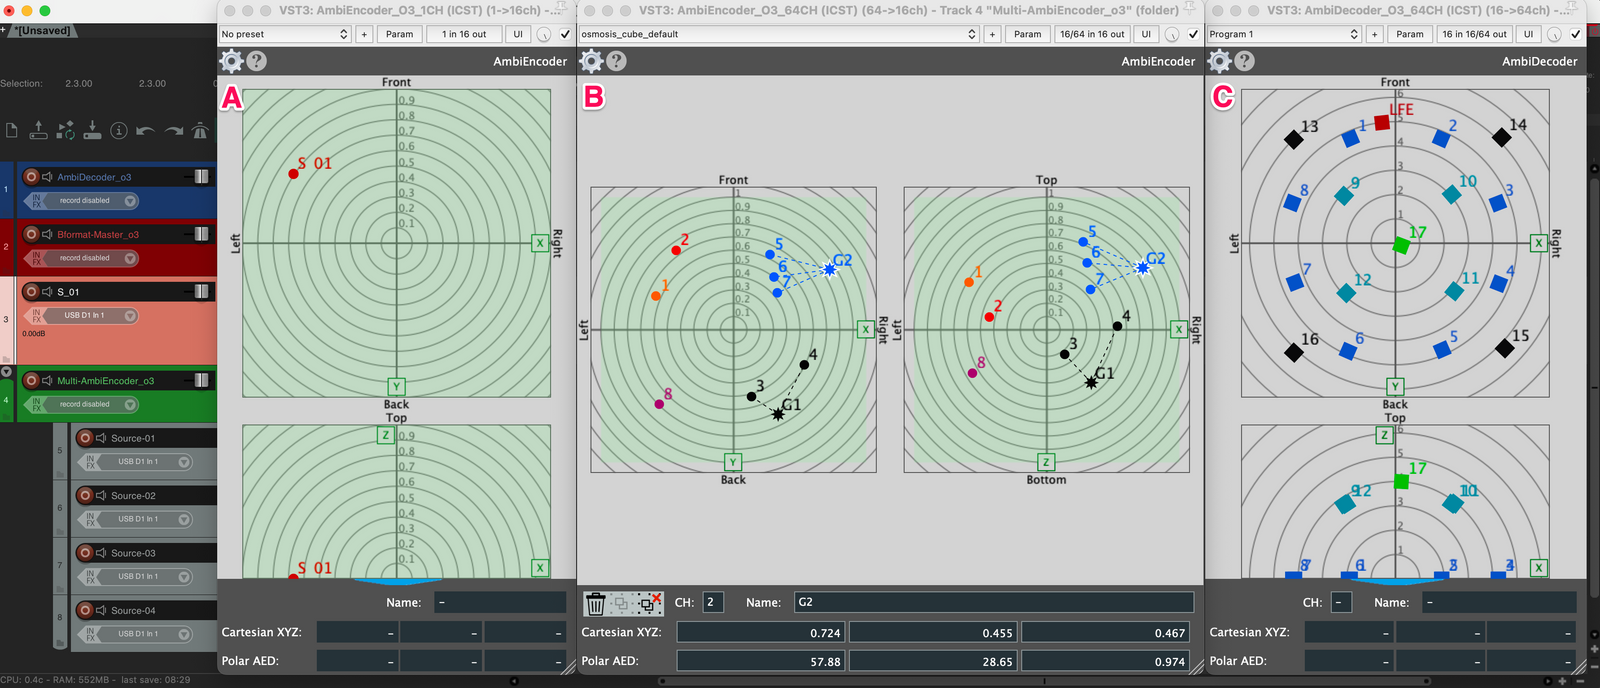Image resolution: width=1600 pixels, height=688 pixels.
Task: Toggle bypass checkbox in AmbiEncoder window A
Action: coord(565,34)
